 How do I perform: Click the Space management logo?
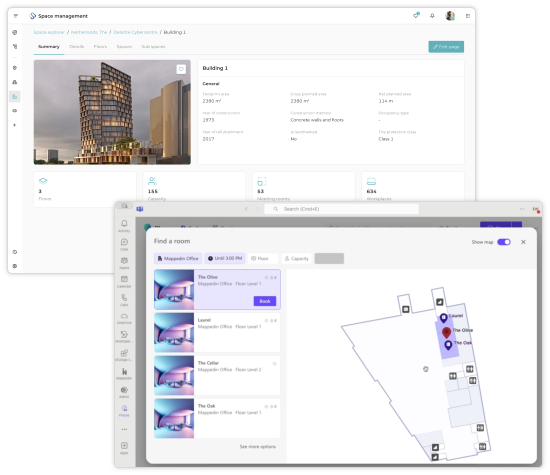(33, 16)
